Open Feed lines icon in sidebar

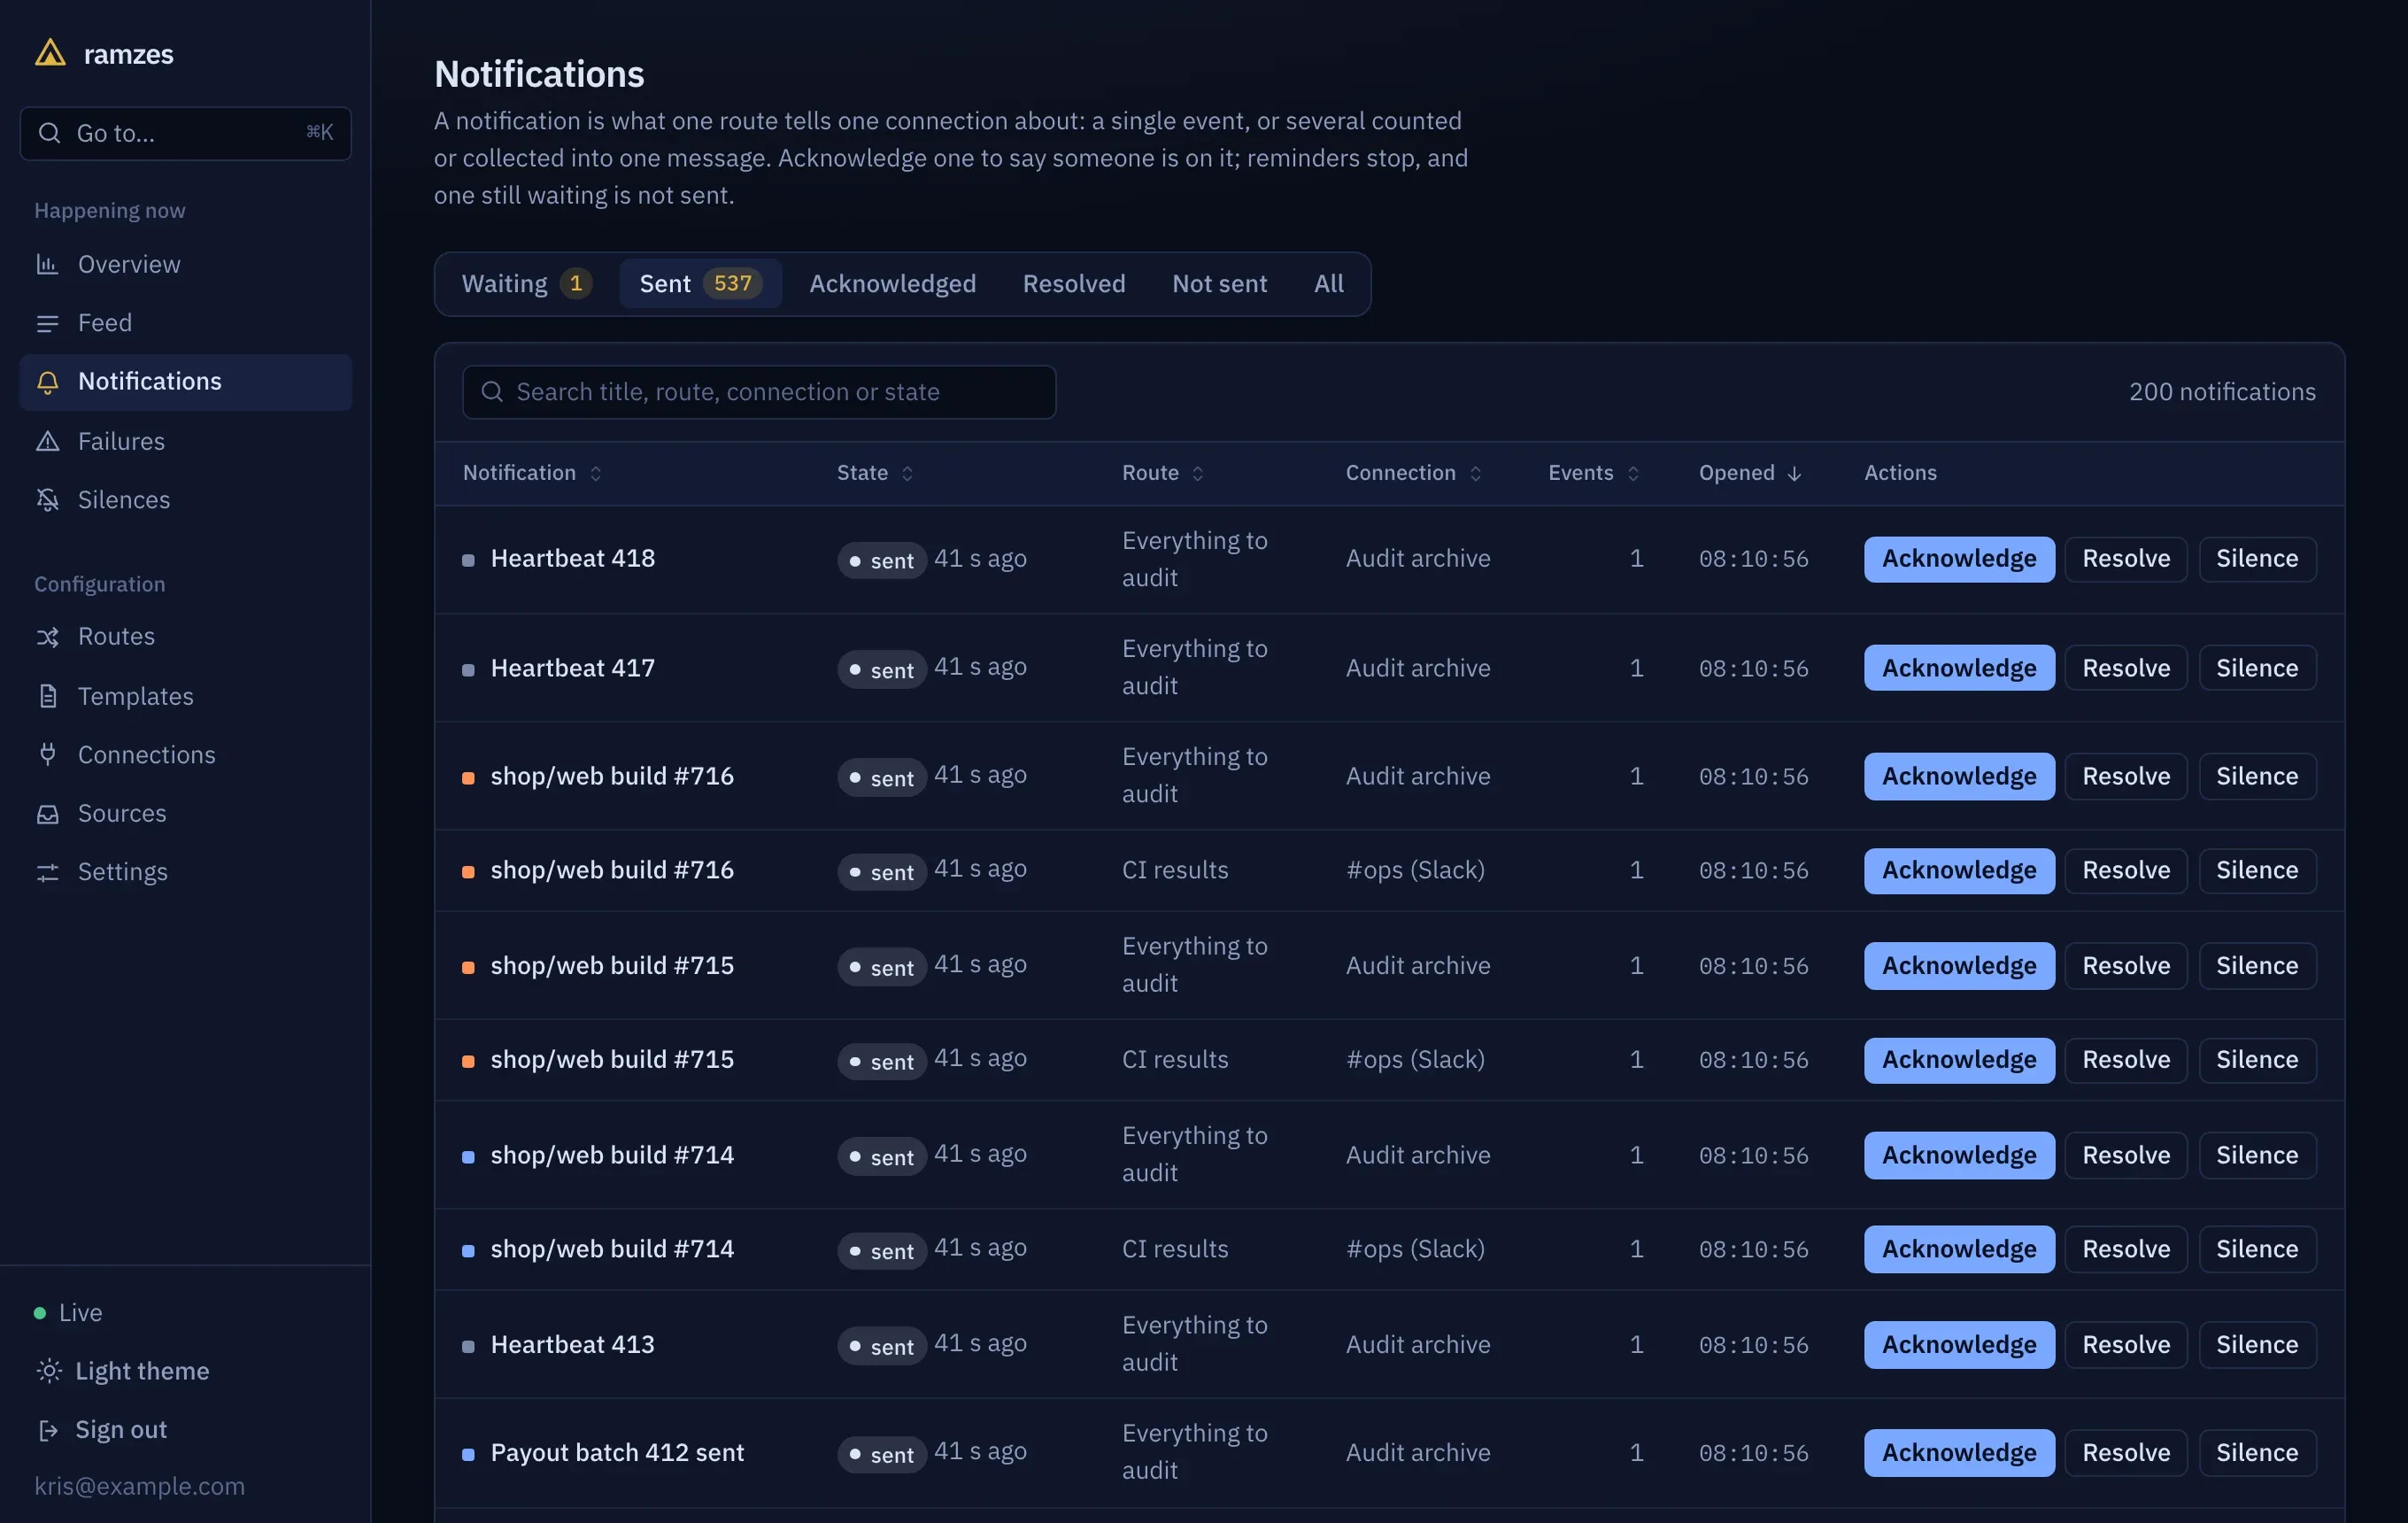point(47,323)
